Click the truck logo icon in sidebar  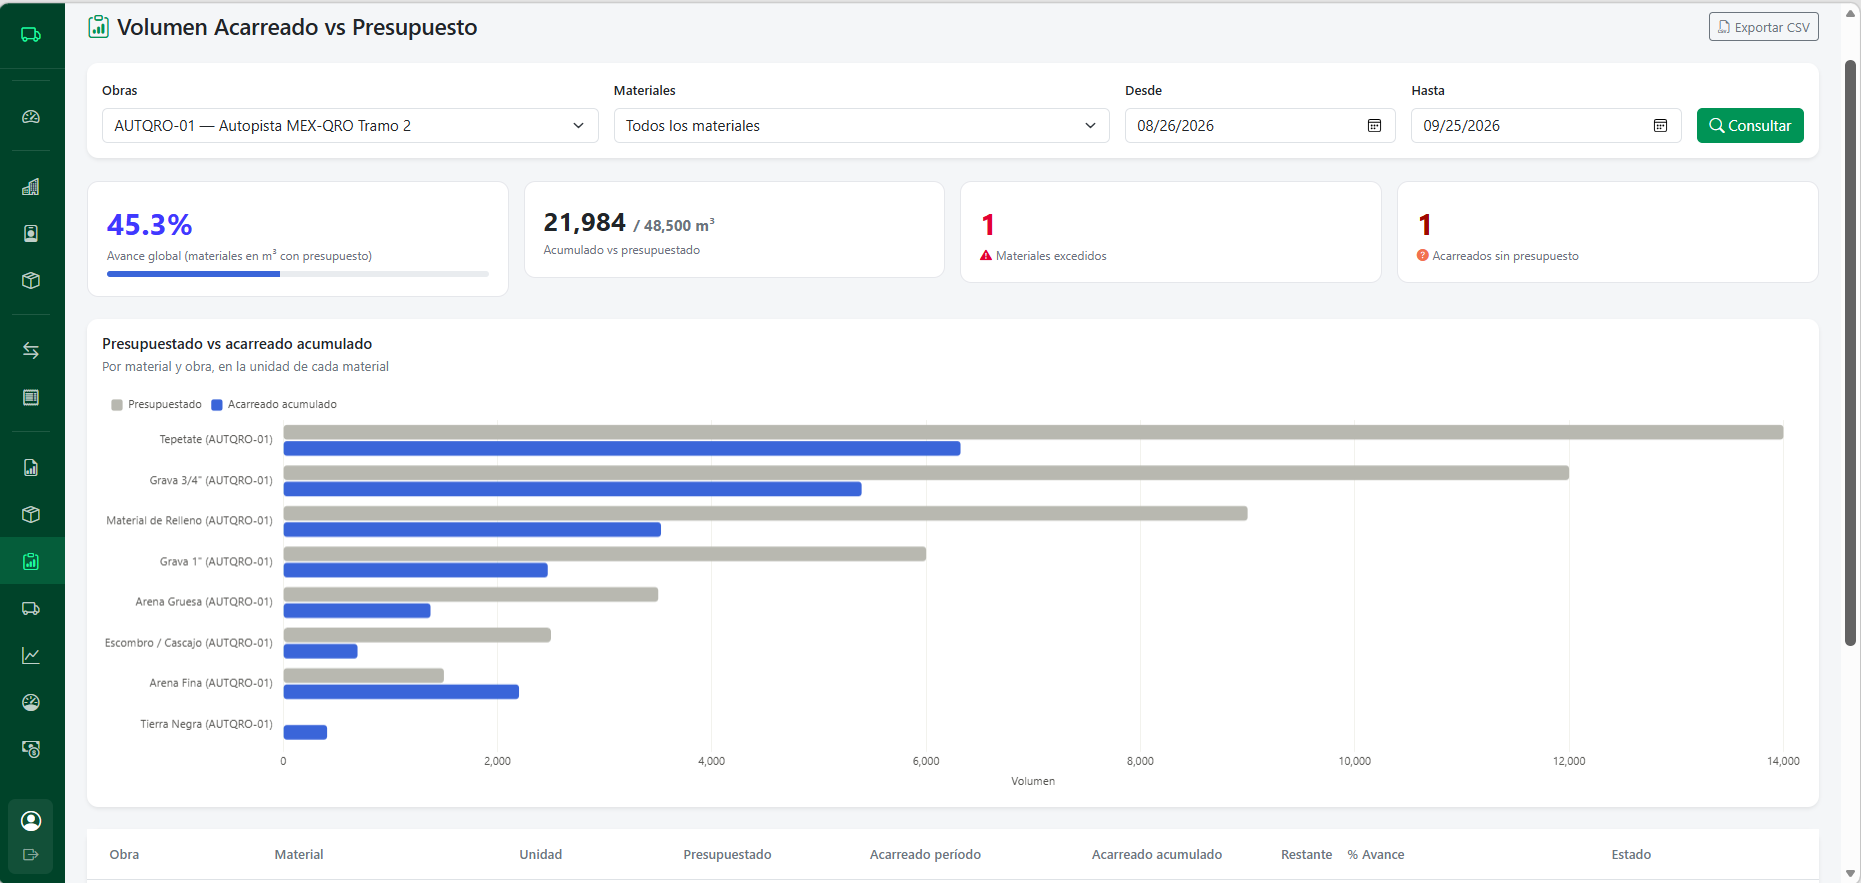tap(31, 35)
